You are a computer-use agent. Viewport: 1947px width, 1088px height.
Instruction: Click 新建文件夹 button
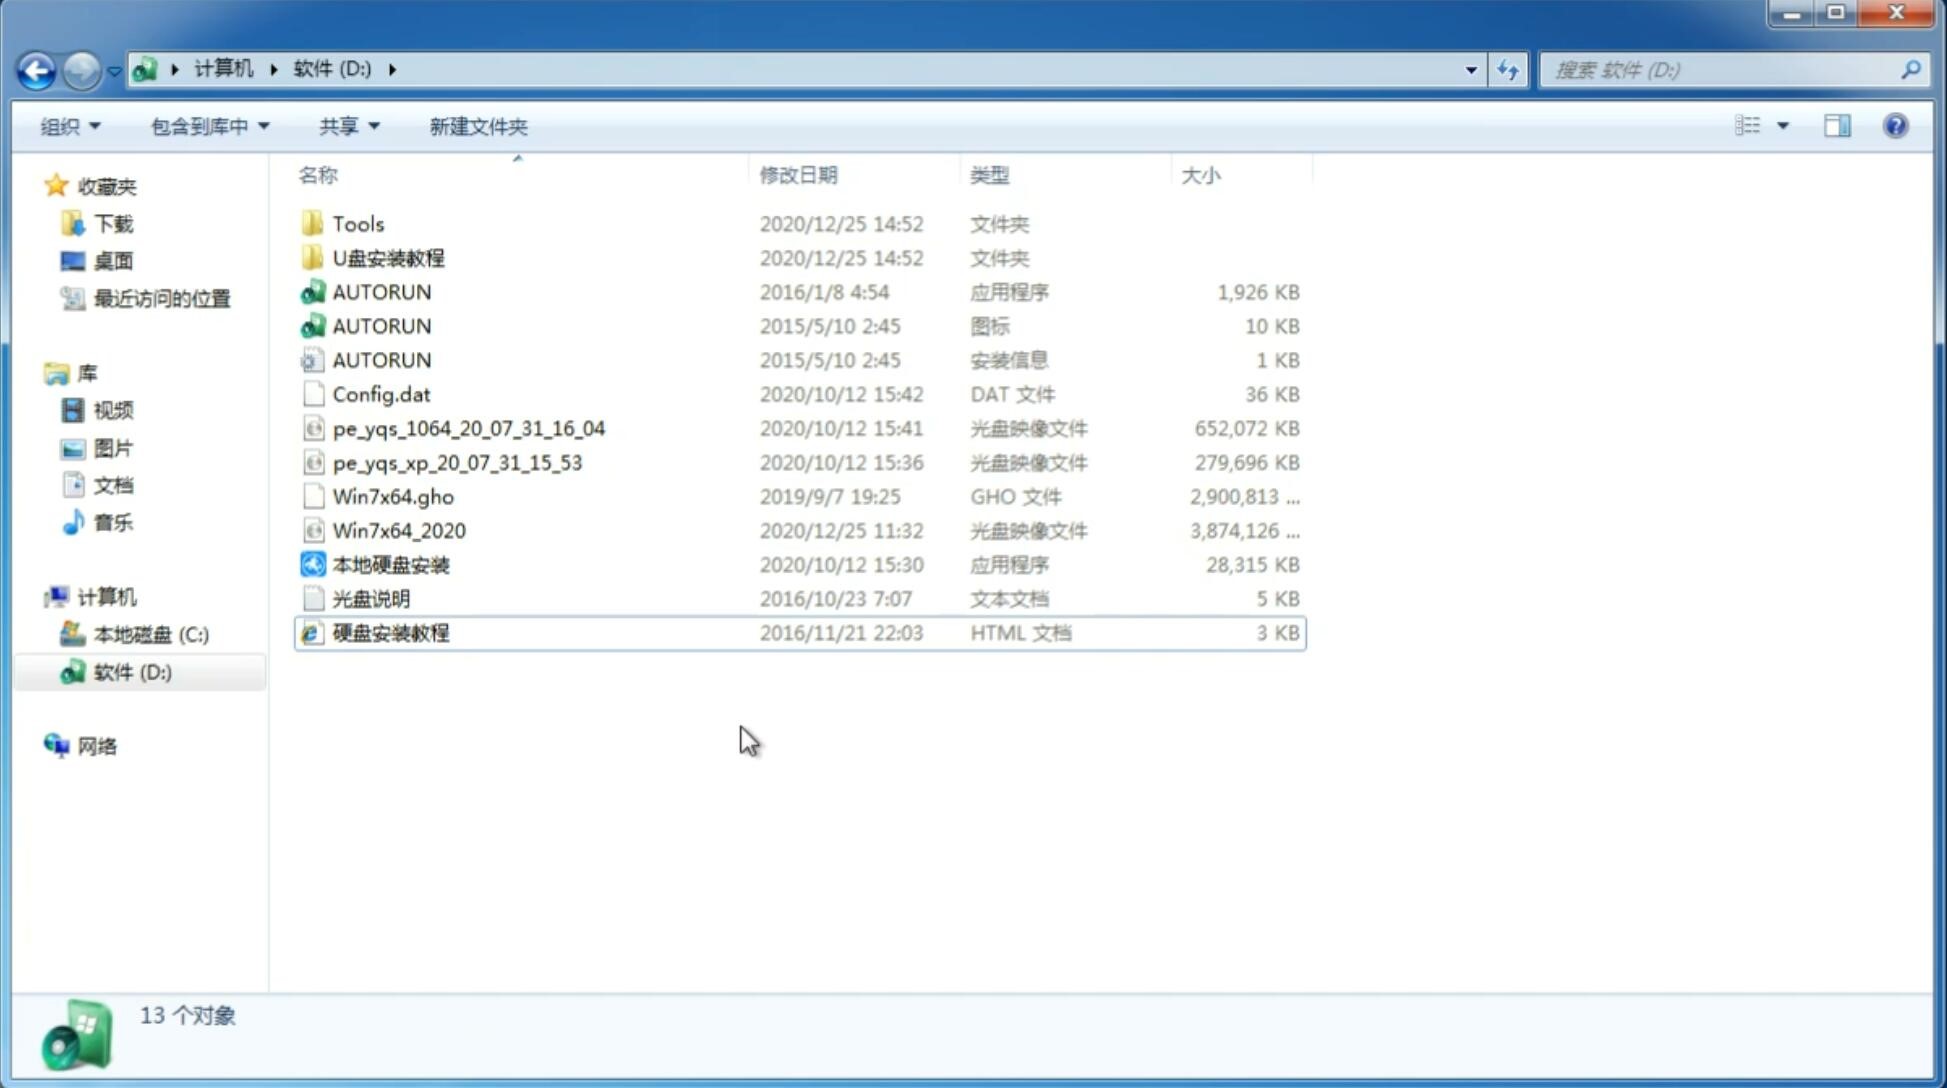[477, 126]
